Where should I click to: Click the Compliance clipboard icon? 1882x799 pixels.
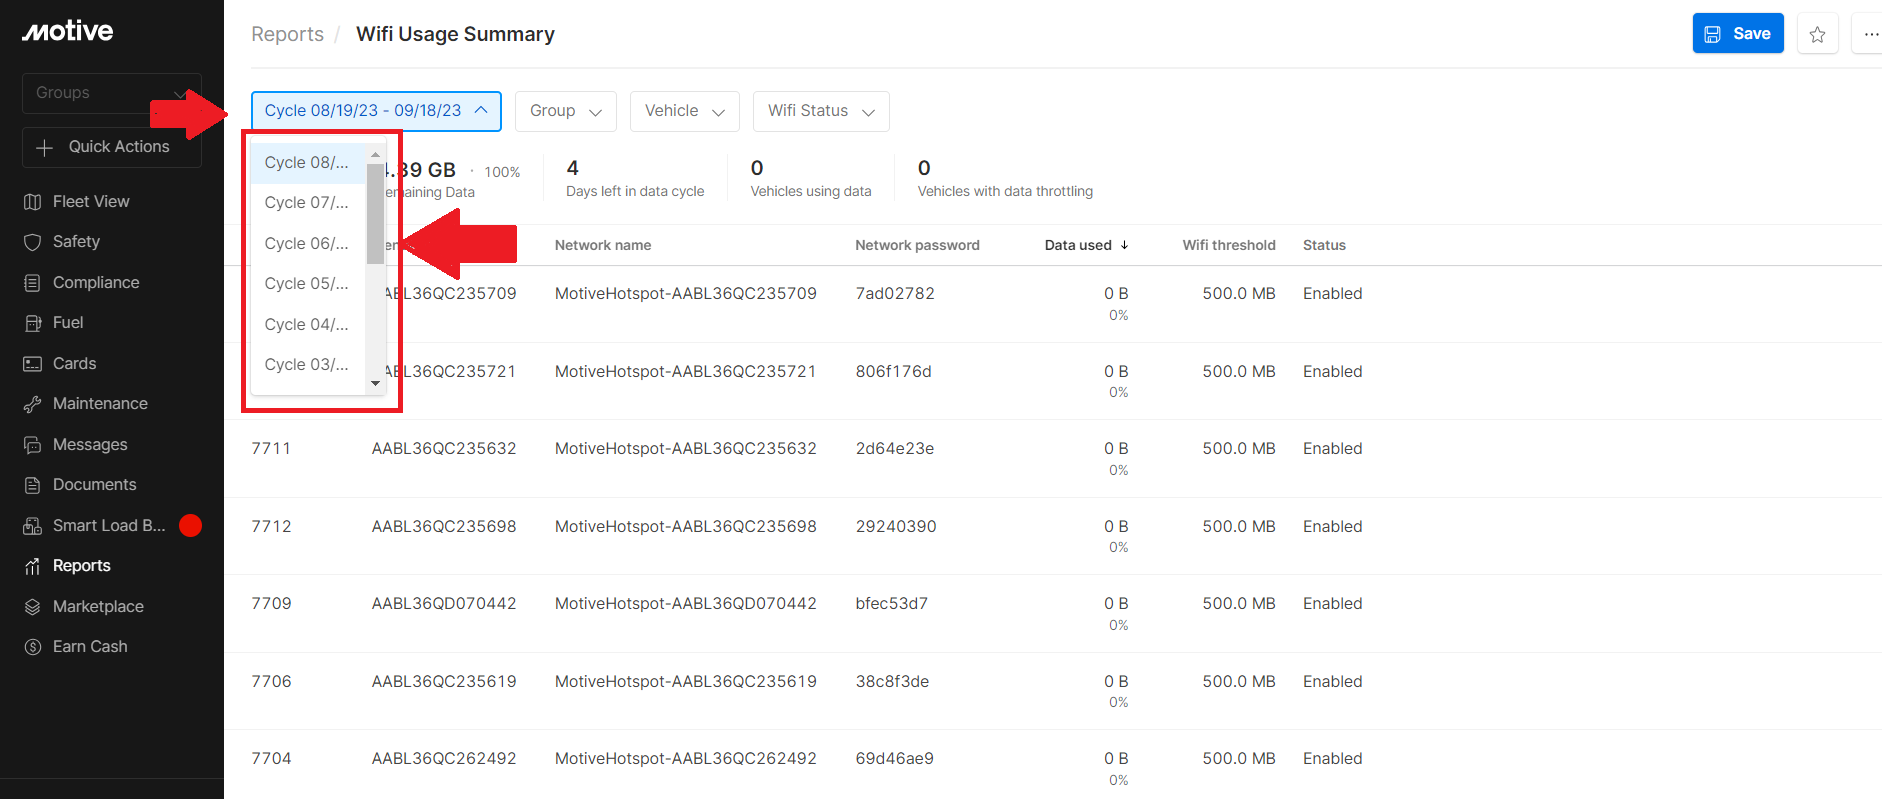coord(32,283)
